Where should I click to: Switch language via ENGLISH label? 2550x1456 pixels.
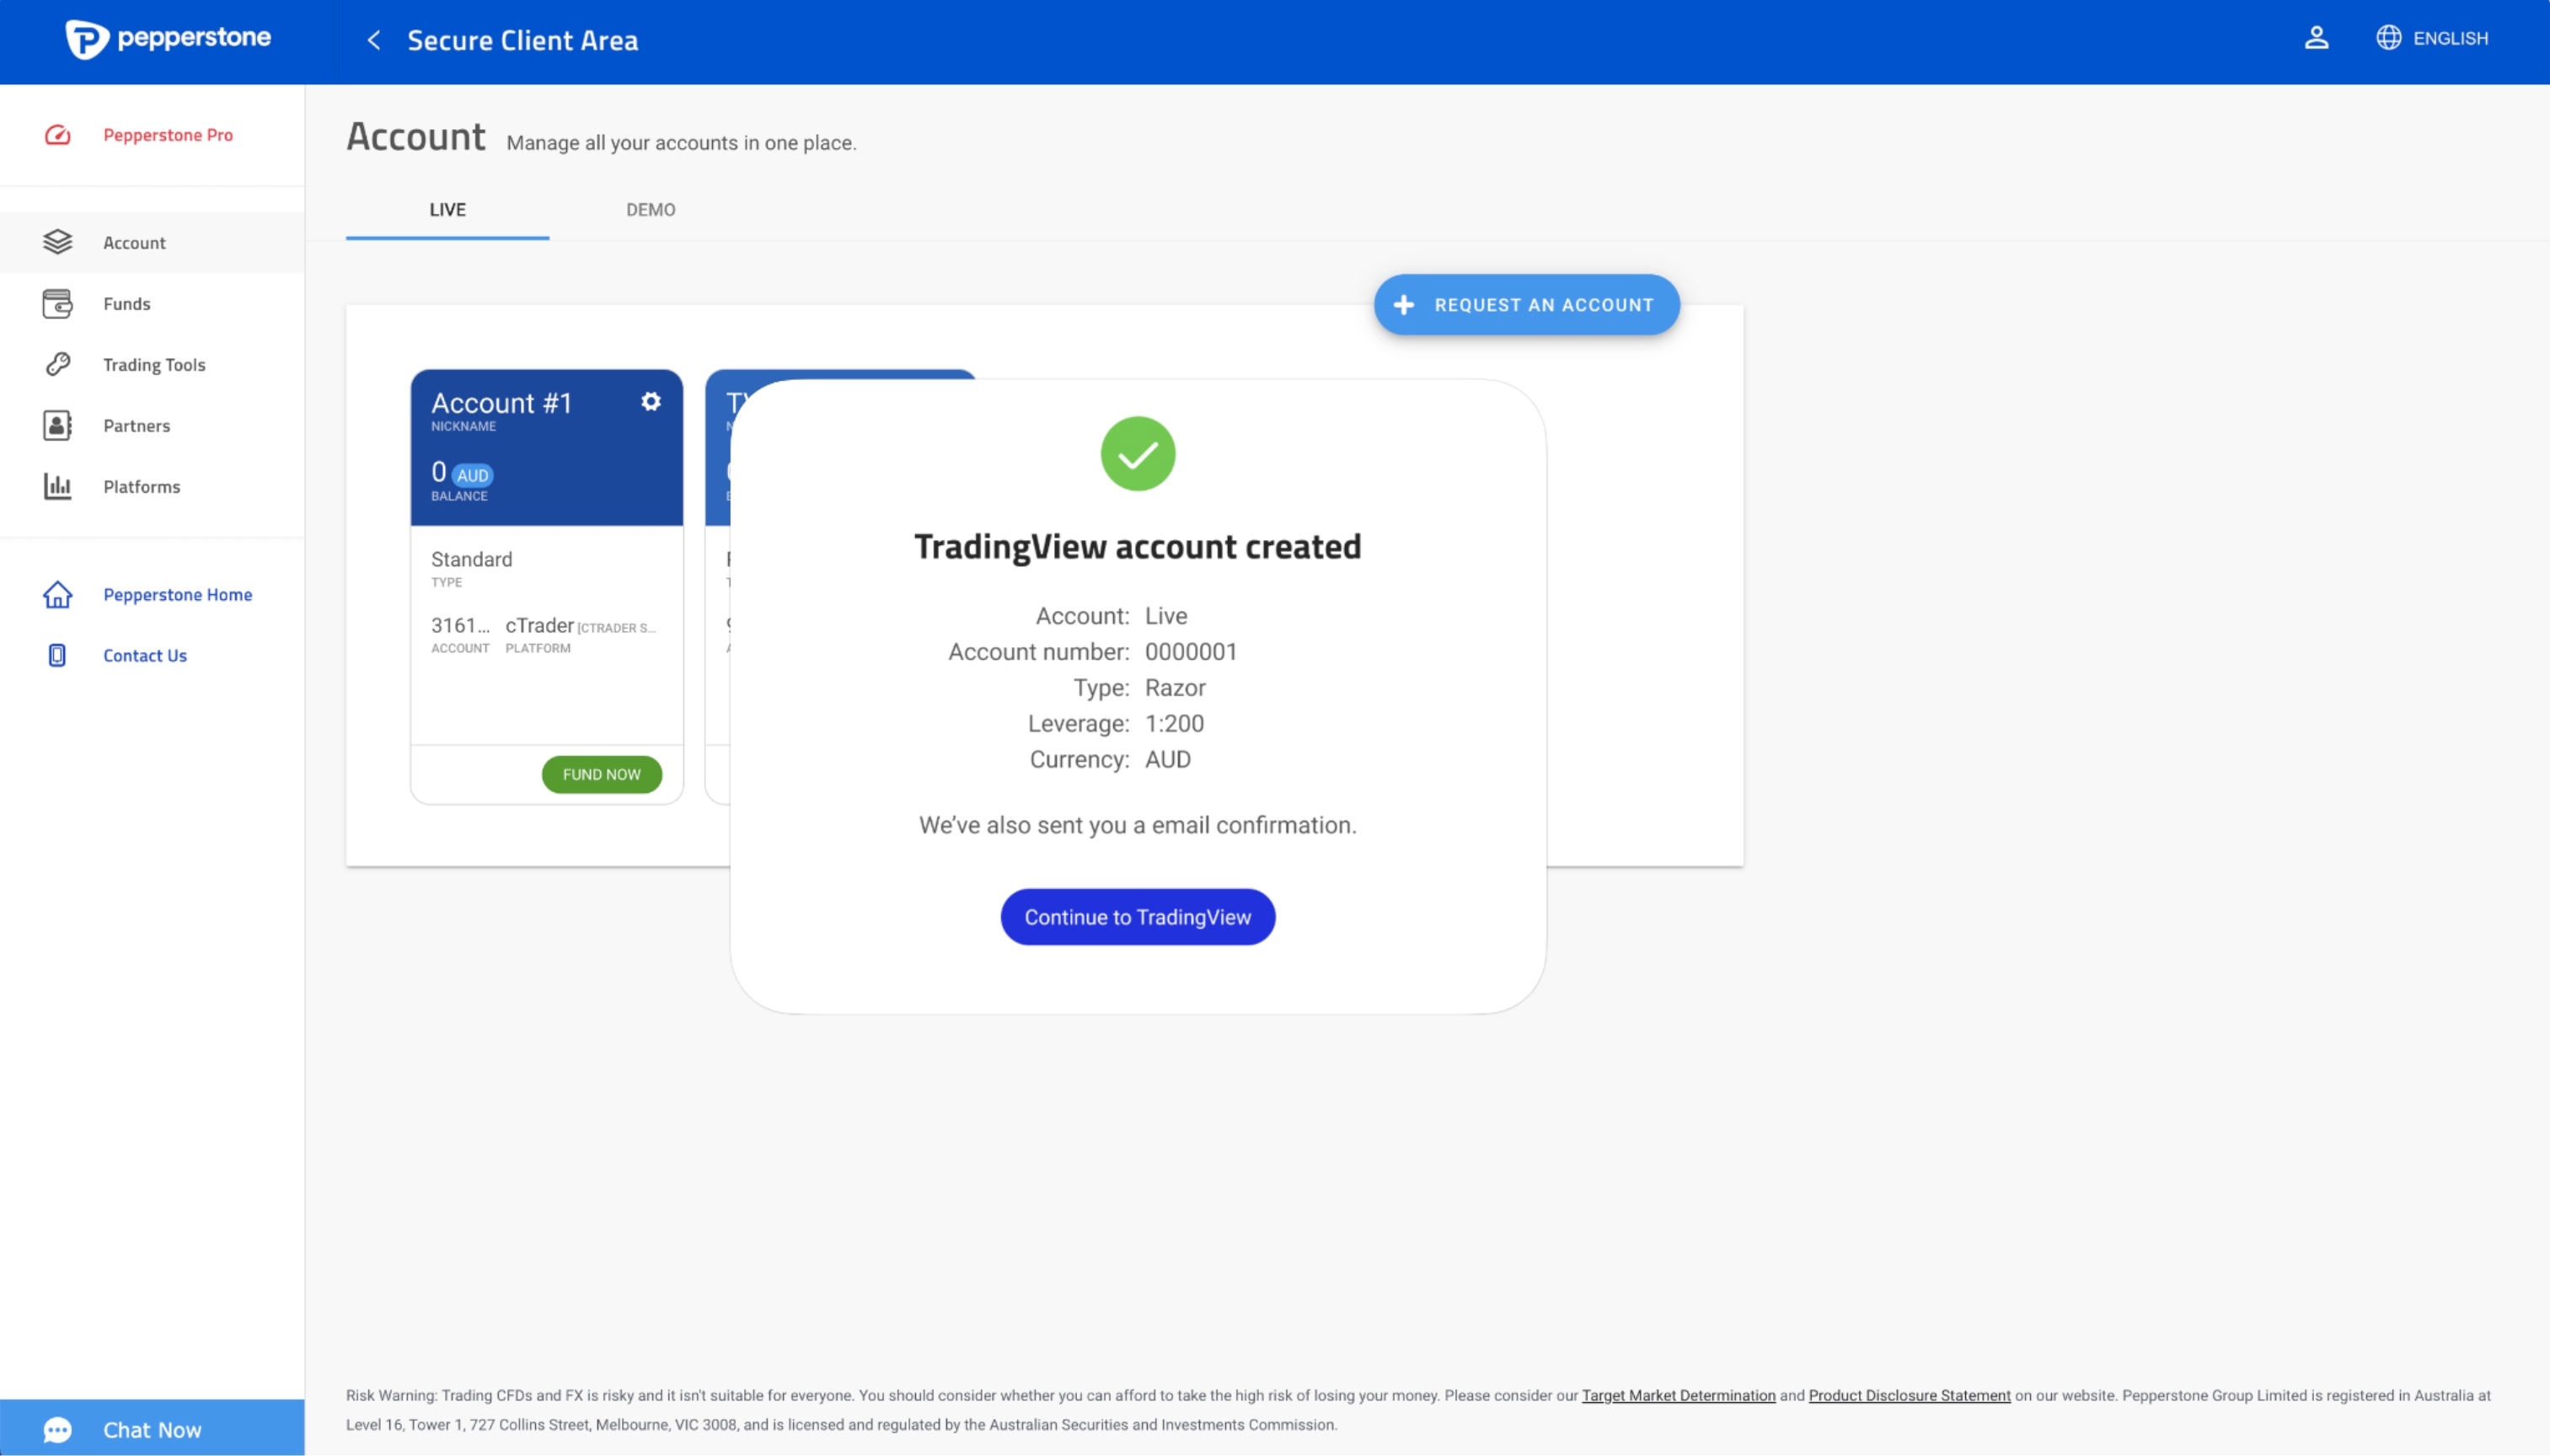[x=2450, y=38]
